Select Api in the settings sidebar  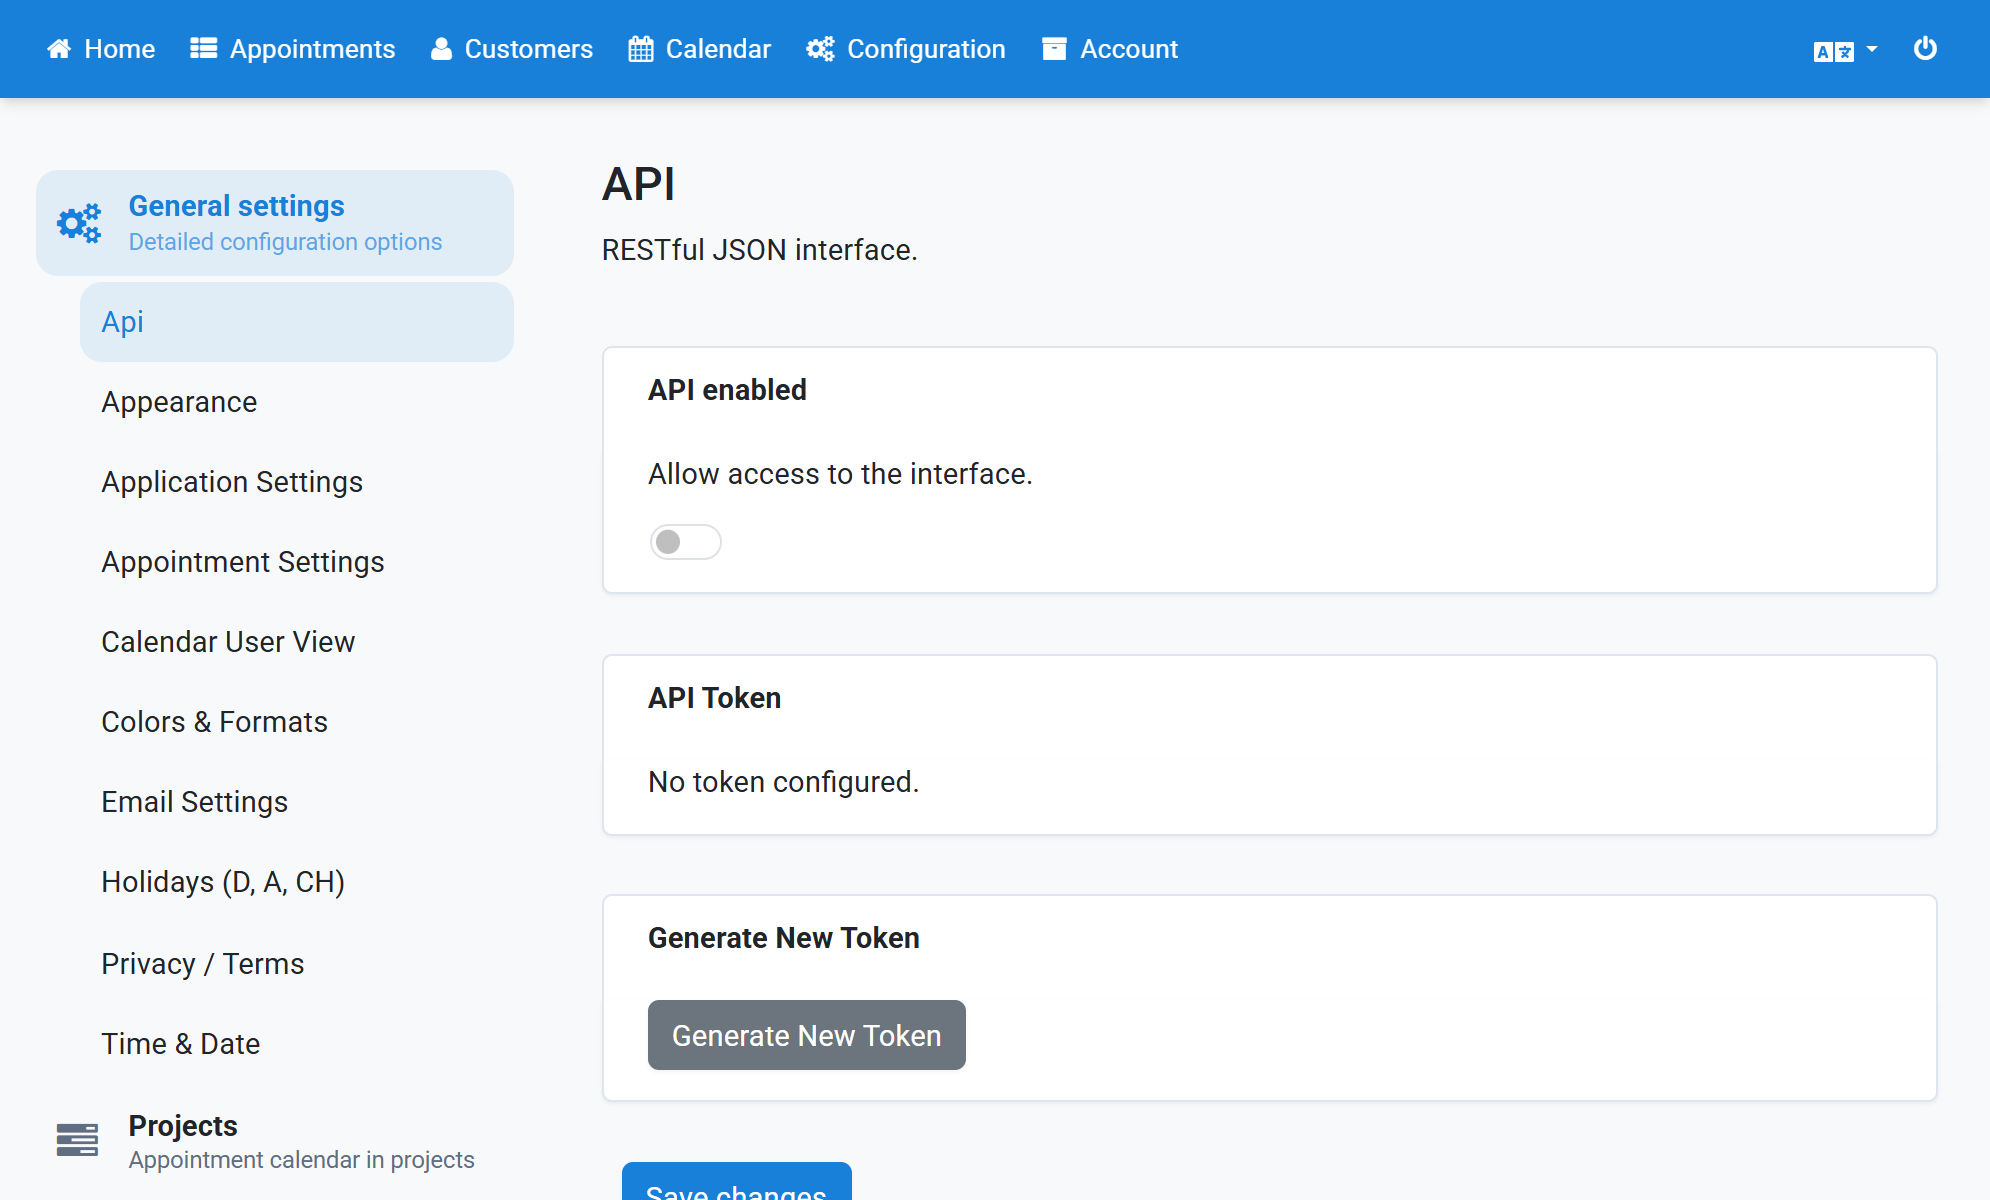pos(297,322)
